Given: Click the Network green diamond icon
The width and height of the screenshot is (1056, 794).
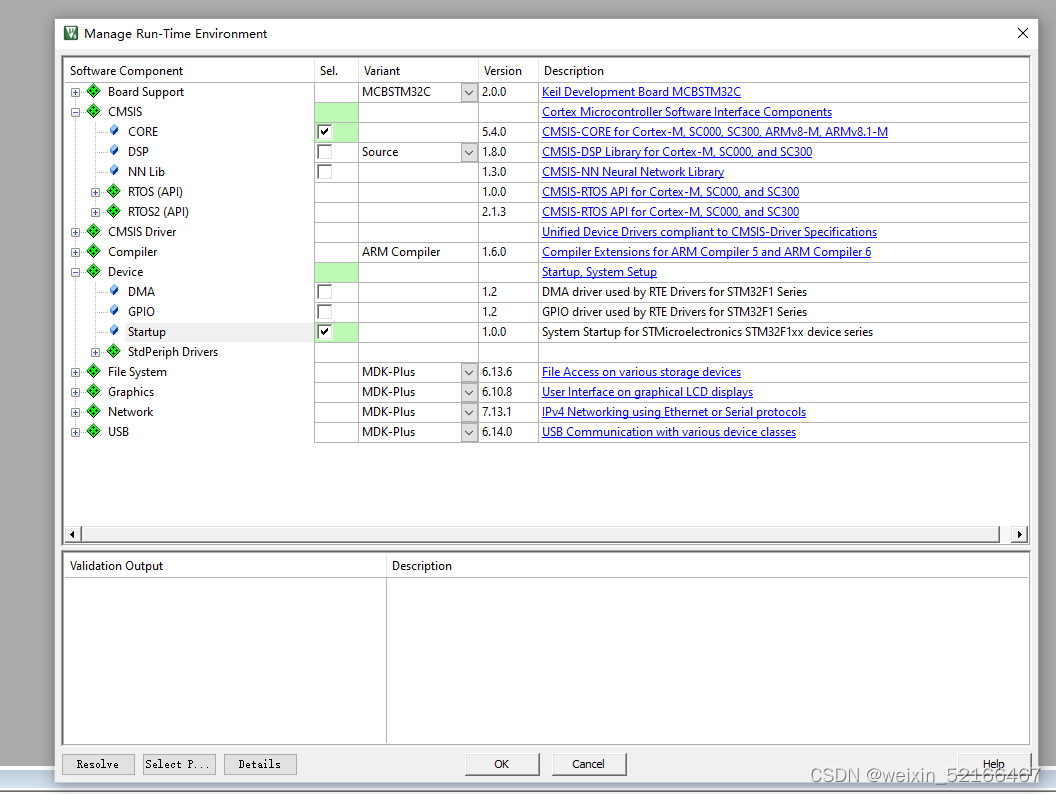Looking at the screenshot, I should pos(94,411).
